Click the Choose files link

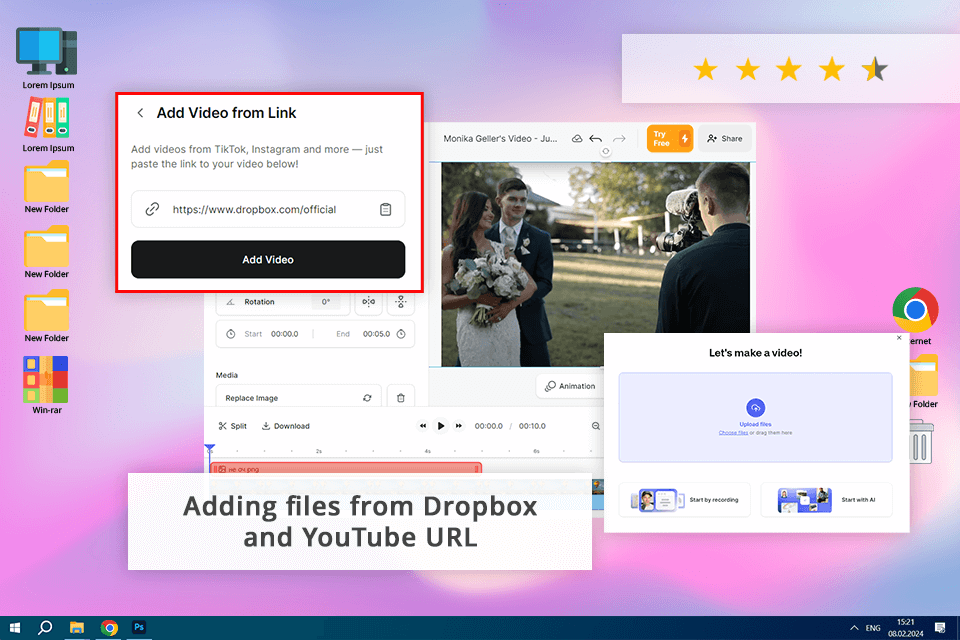[x=733, y=432]
